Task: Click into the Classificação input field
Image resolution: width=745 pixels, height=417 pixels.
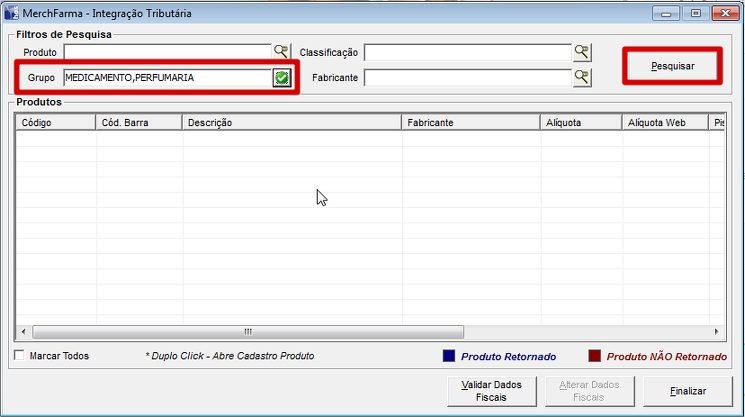Action: (x=467, y=52)
